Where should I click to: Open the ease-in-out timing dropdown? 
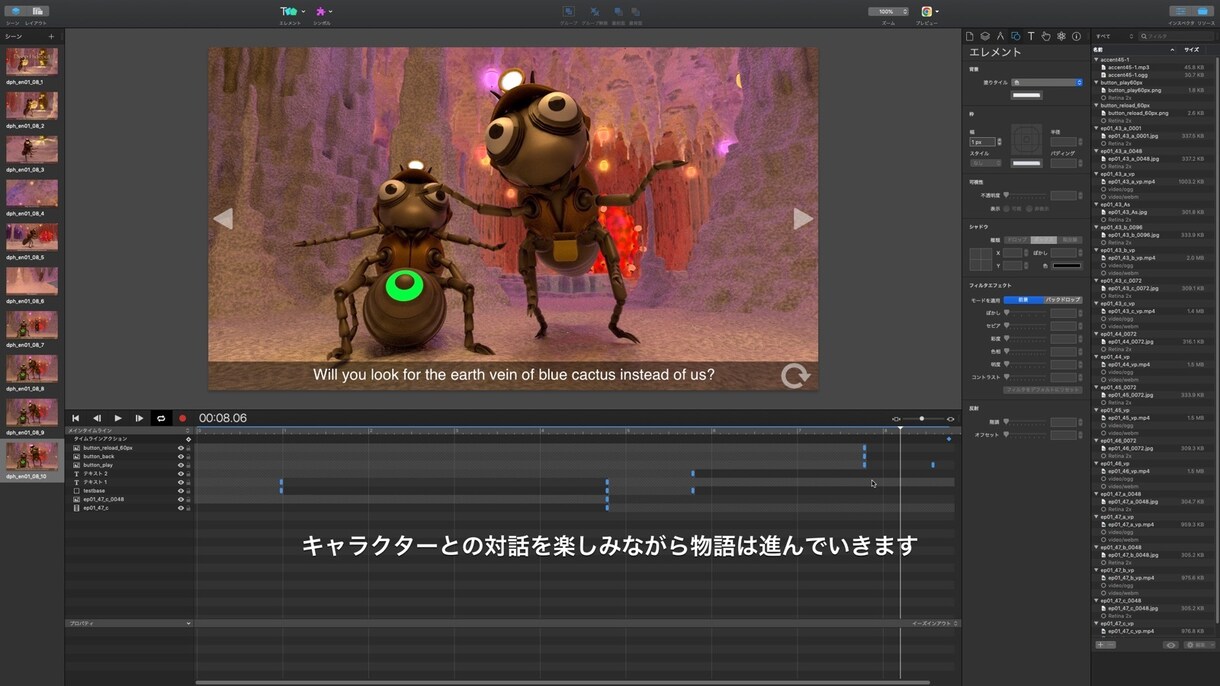click(935, 623)
